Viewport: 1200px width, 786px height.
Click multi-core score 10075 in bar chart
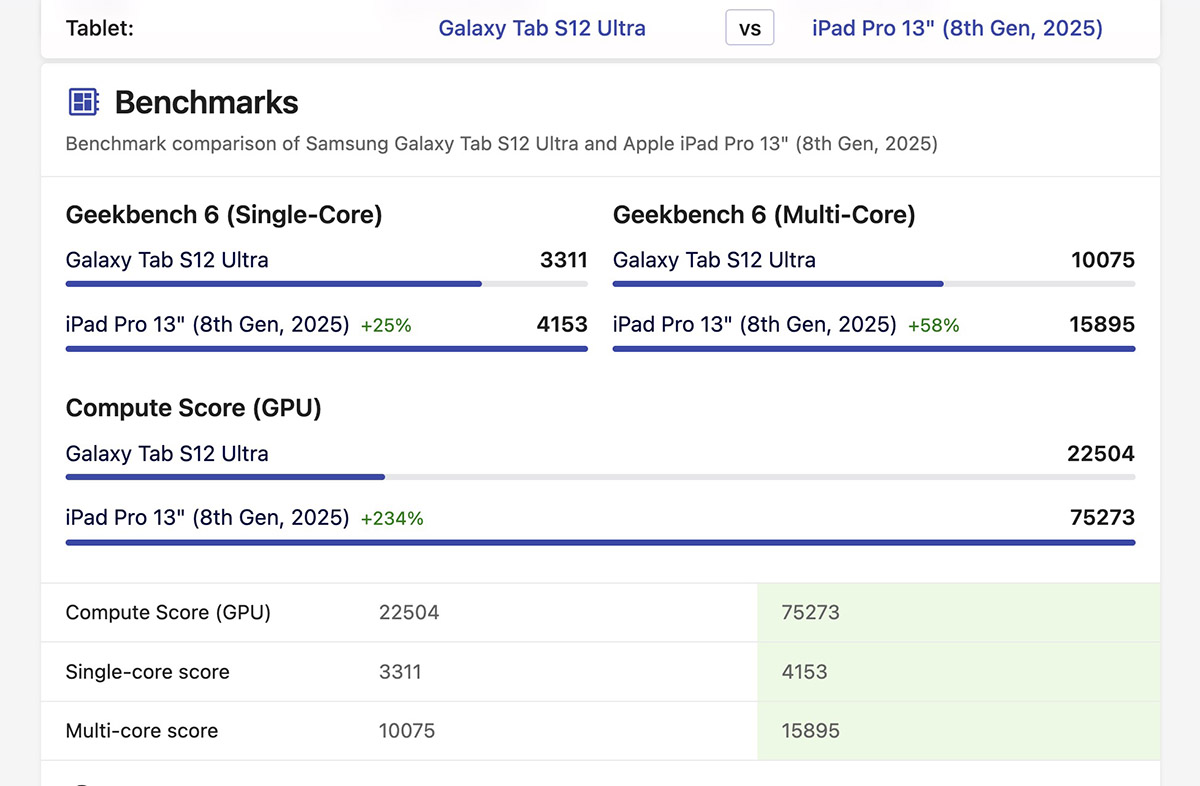pyautogui.click(x=1103, y=261)
